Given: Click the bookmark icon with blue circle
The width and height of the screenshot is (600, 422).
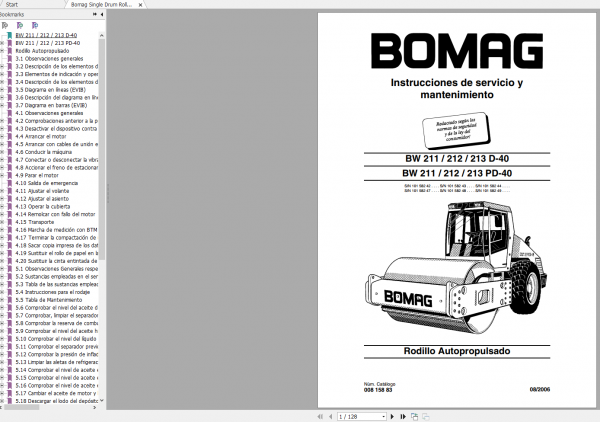Looking at the screenshot, I should tap(35, 25).
